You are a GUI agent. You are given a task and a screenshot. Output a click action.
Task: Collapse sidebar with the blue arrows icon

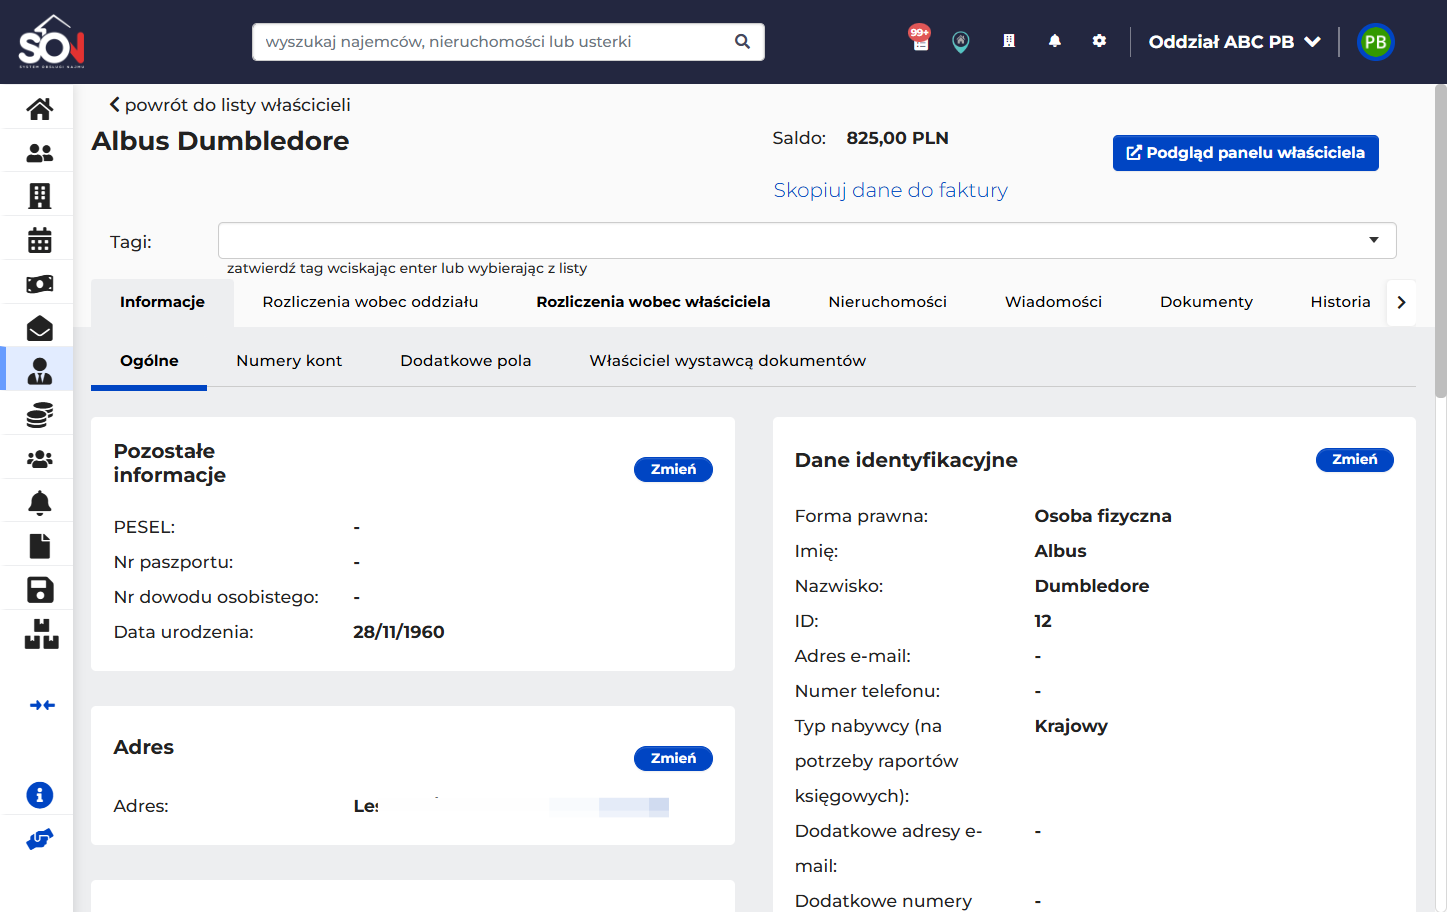(x=42, y=705)
